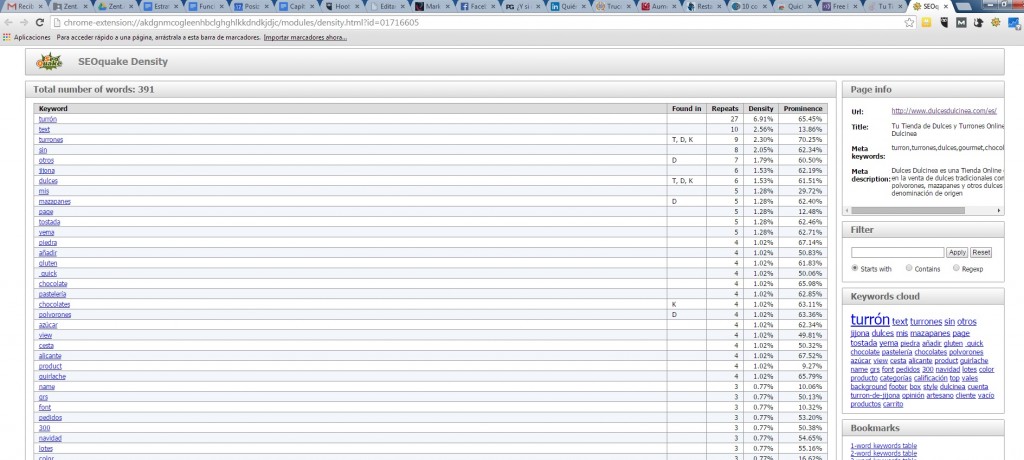1024x460 pixels.
Task: Click 'carrito' in the Keywords cloud
Action: (x=893, y=404)
